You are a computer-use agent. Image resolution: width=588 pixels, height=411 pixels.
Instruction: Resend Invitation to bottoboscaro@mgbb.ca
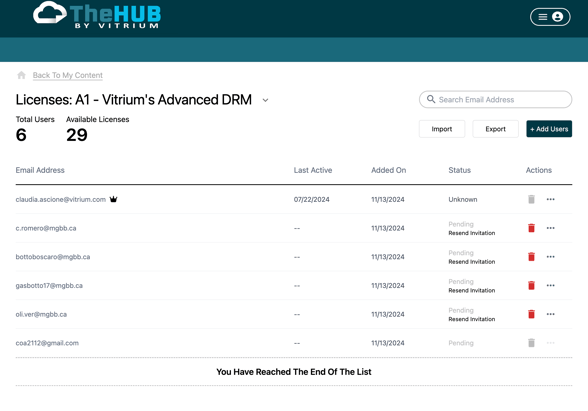pos(472,262)
